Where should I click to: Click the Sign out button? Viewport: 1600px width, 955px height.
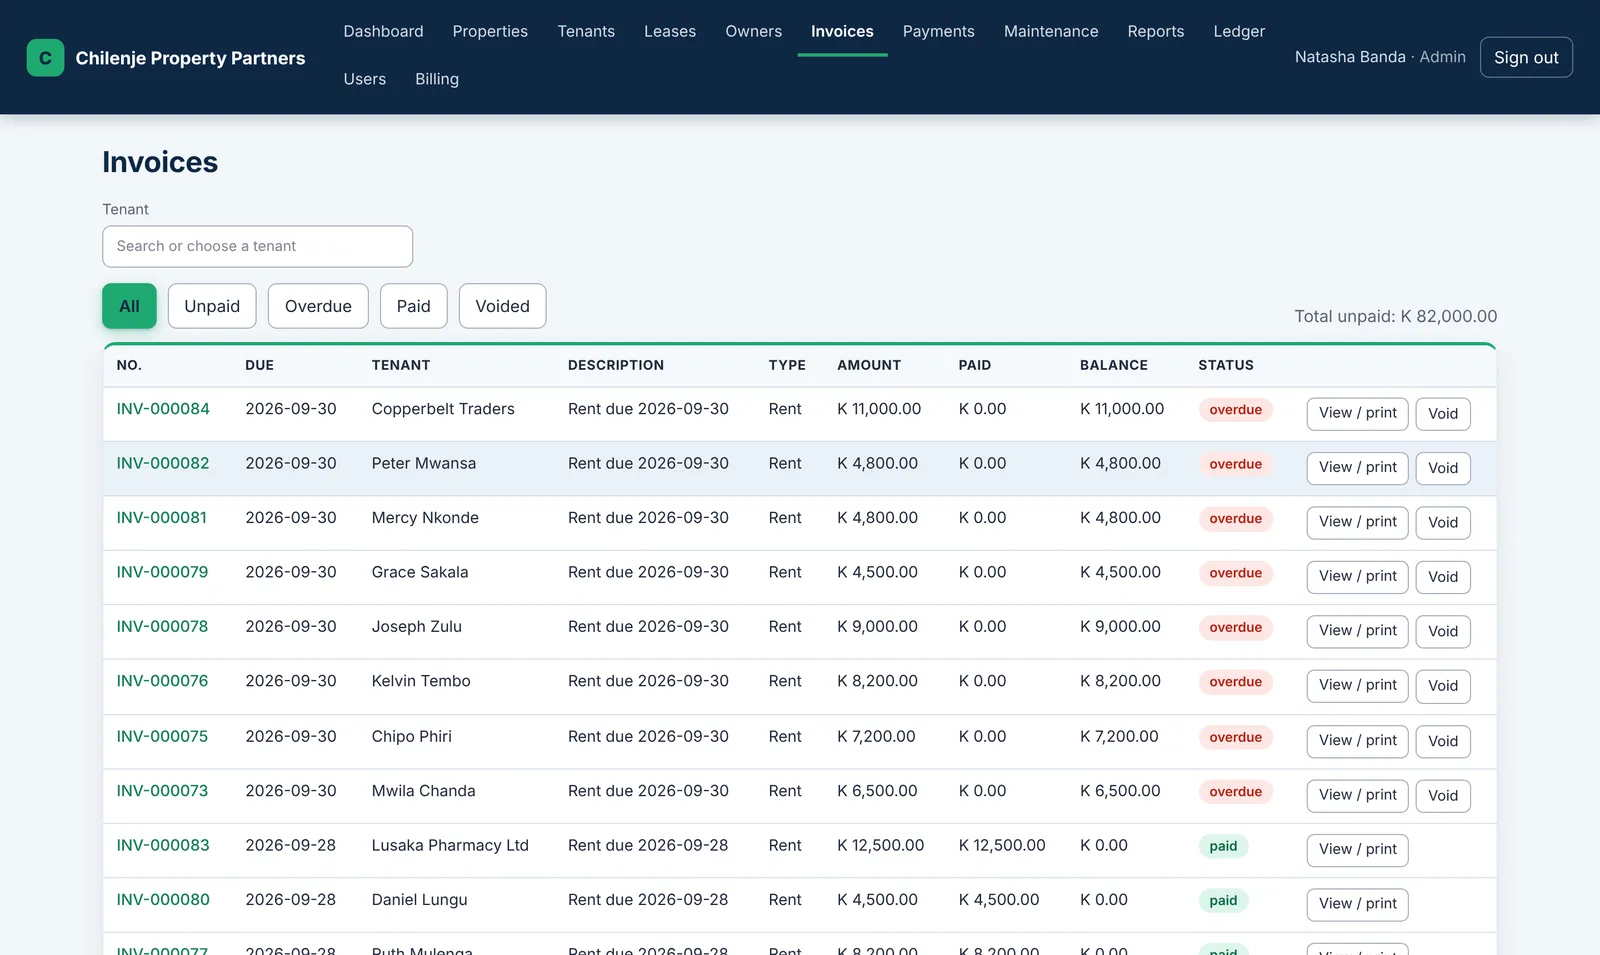point(1526,57)
